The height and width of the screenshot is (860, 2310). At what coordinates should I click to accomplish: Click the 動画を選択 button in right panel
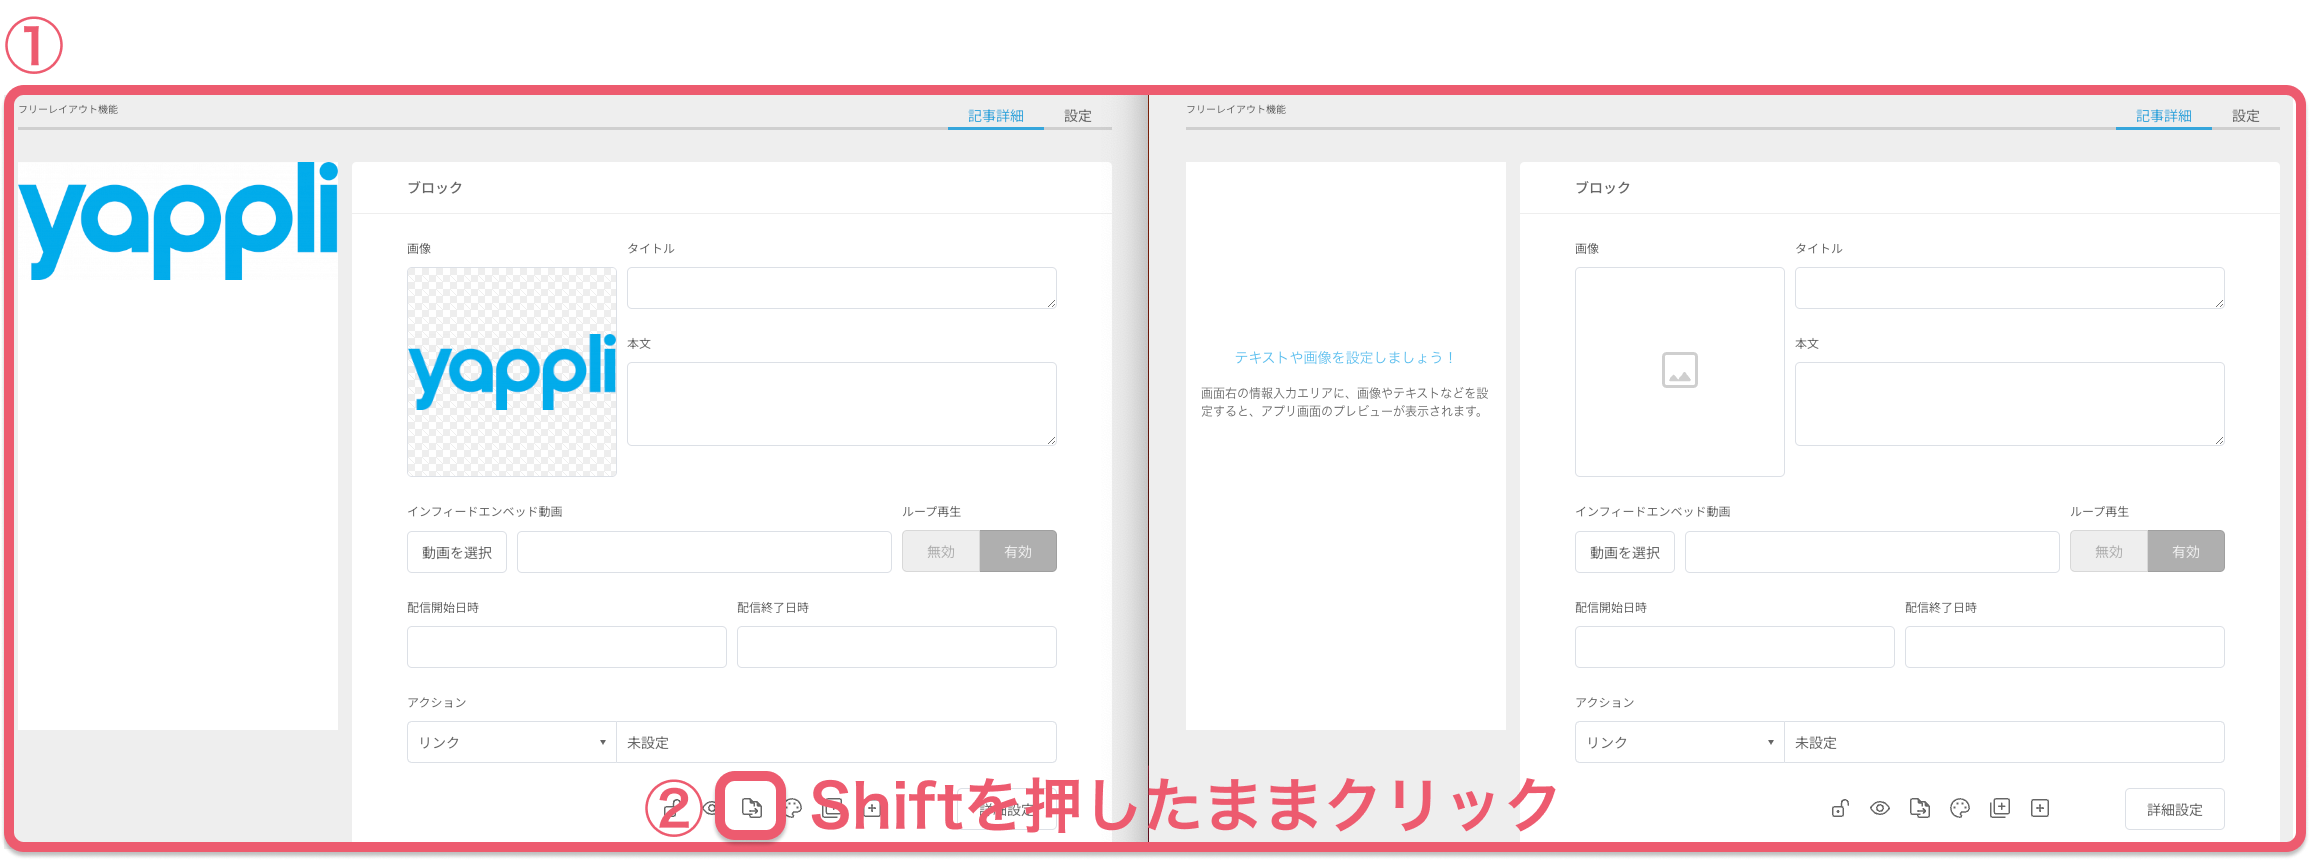tap(1625, 552)
